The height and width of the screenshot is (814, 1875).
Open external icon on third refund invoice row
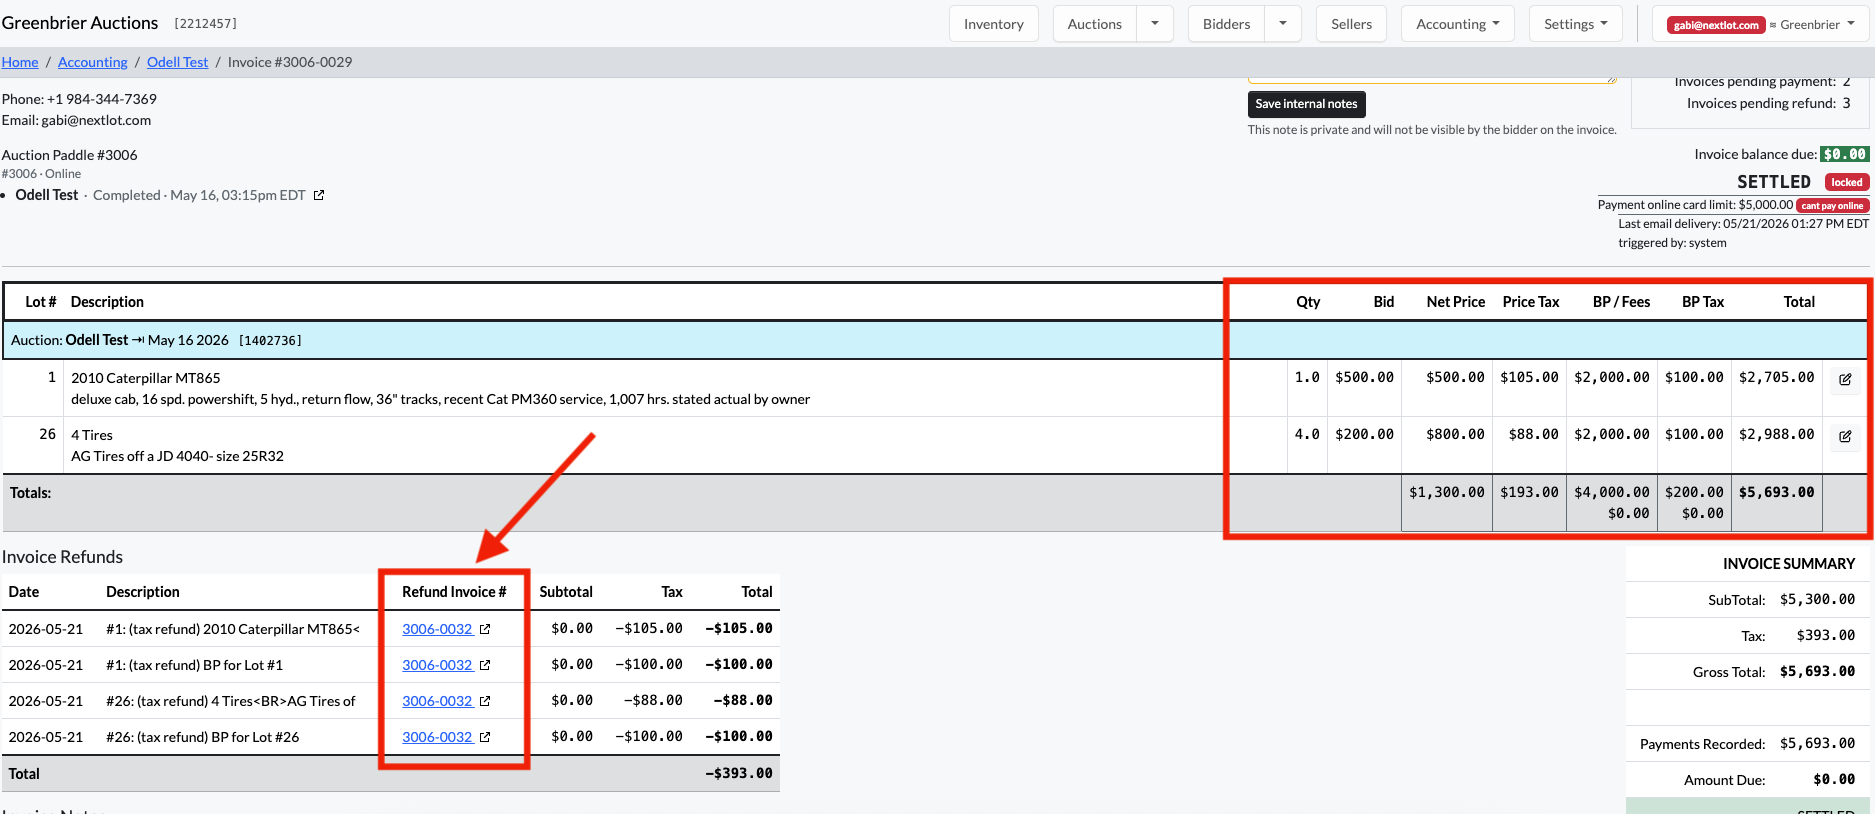click(x=485, y=701)
